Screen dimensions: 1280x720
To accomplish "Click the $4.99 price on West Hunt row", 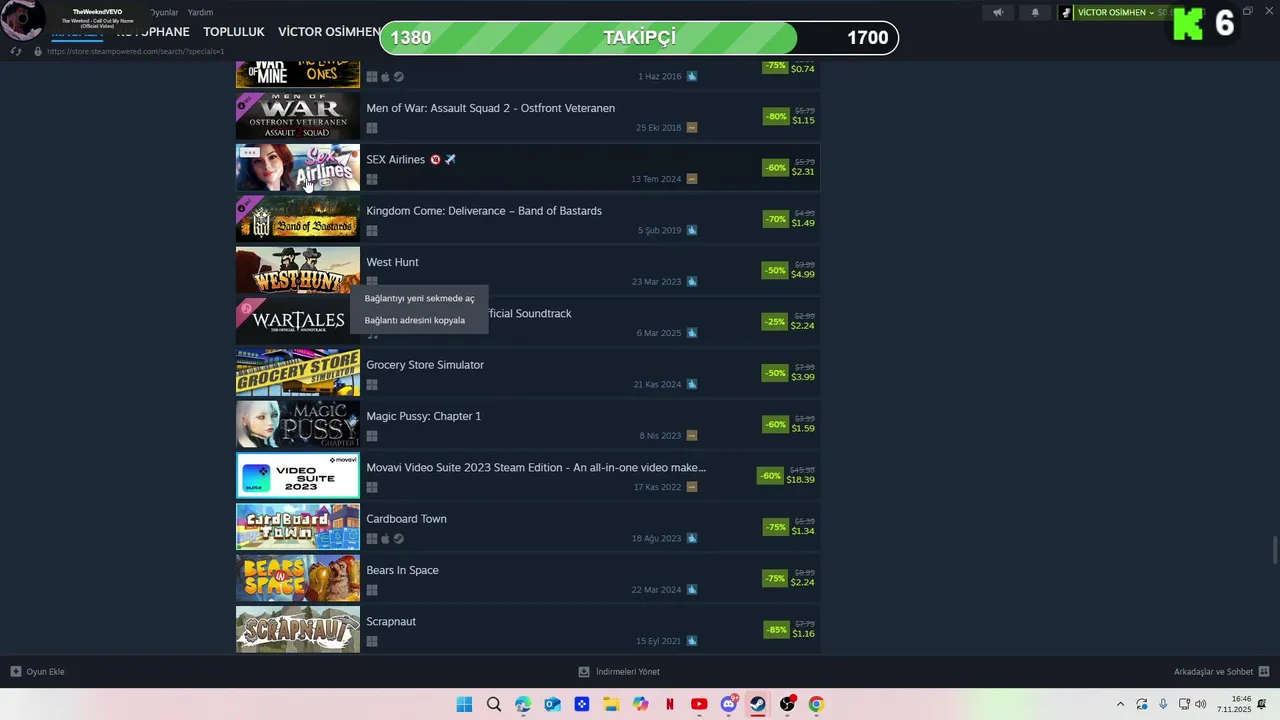I will 802,274.
